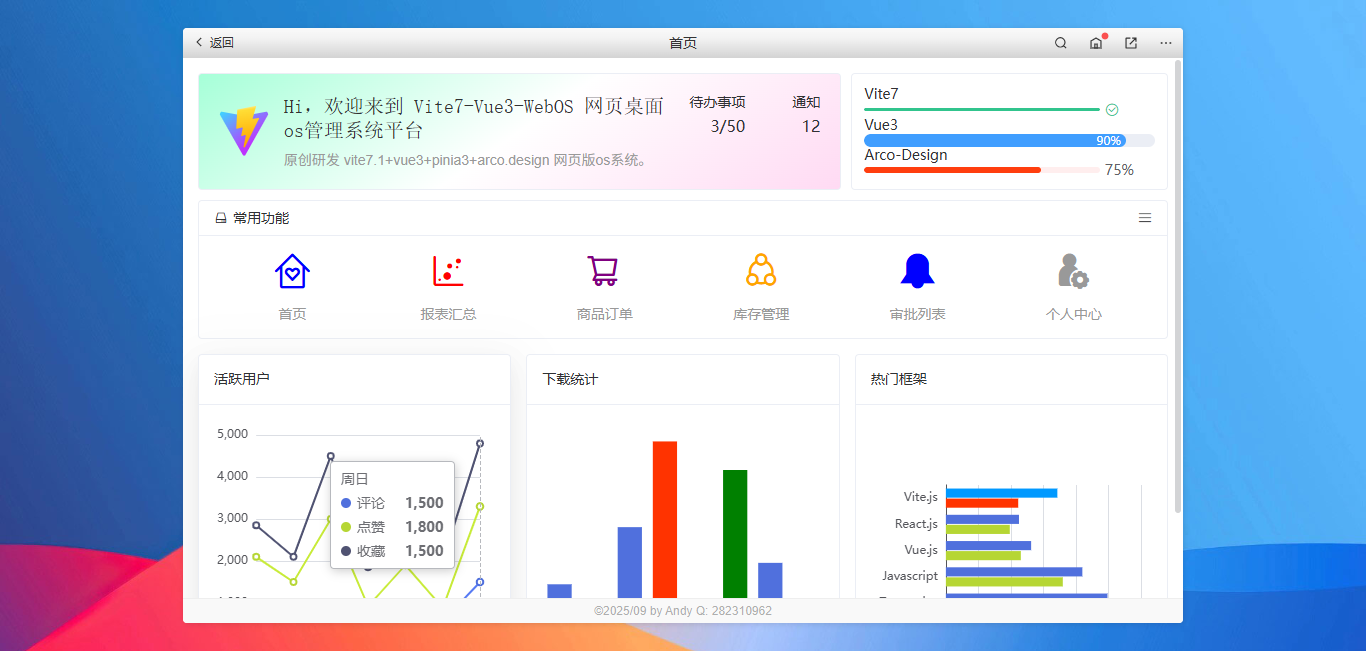
Task: Click the Vite lightning logo
Action: 244,131
